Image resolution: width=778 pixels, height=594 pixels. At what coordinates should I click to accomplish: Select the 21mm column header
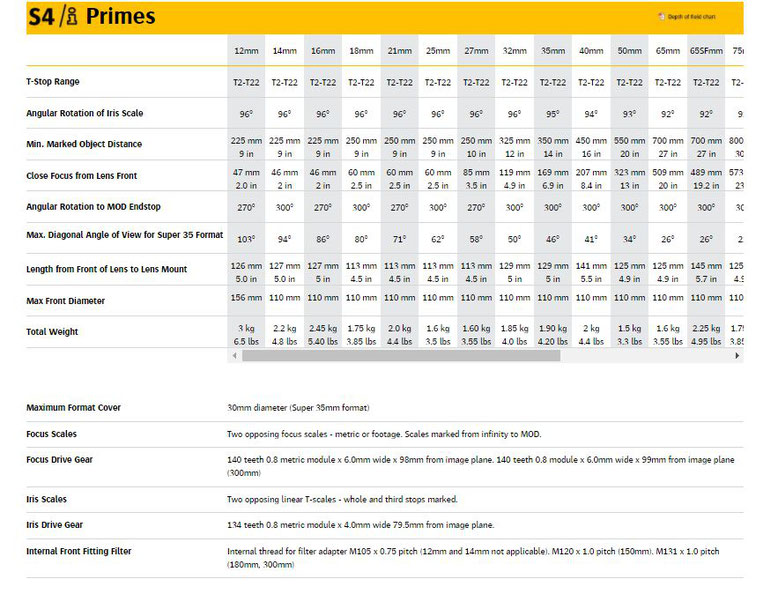click(399, 51)
